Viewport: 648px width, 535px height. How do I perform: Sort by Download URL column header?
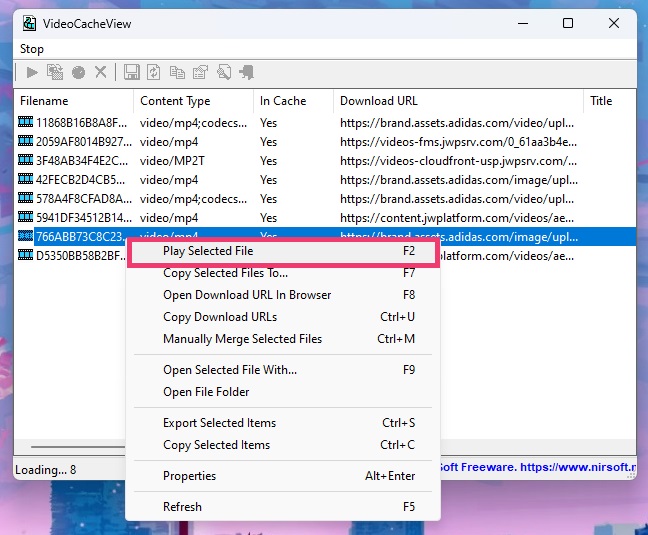tap(458, 101)
